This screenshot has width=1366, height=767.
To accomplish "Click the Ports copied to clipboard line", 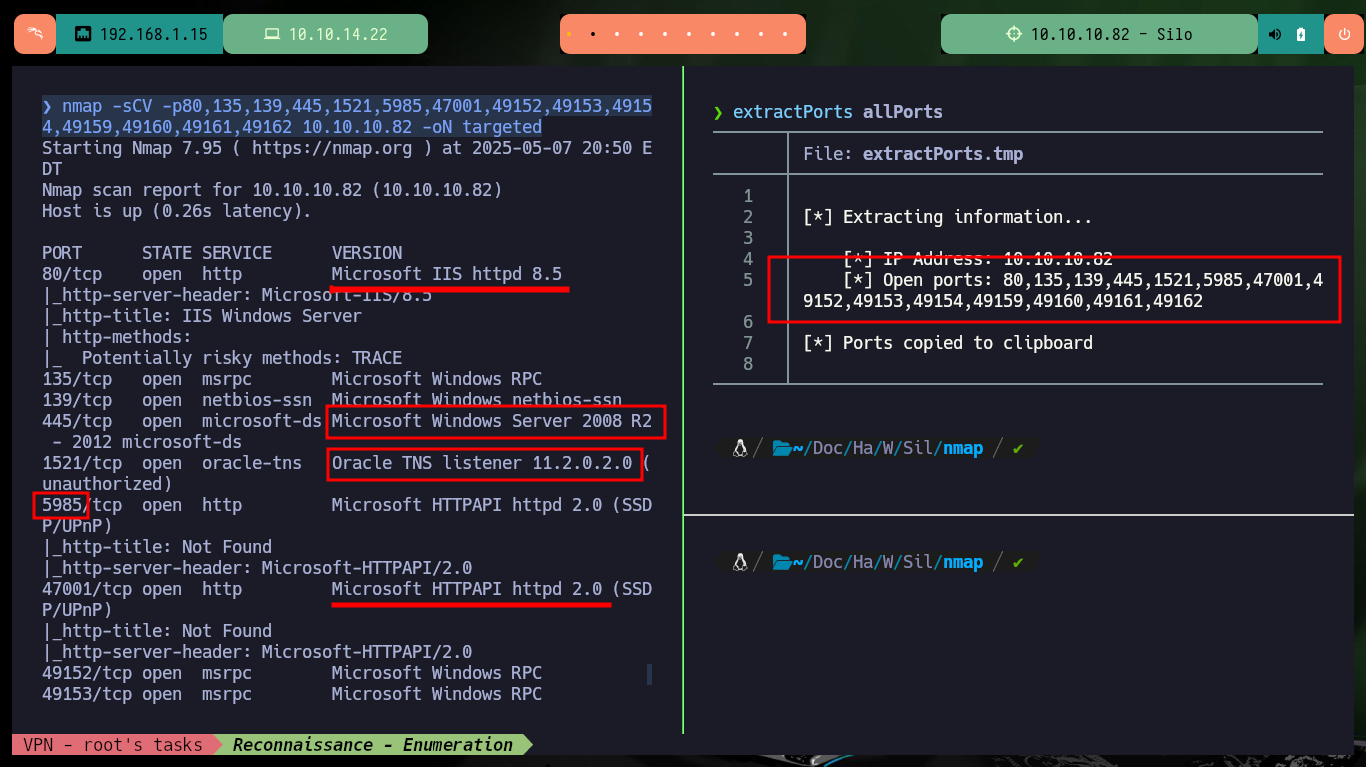I will (948, 343).
